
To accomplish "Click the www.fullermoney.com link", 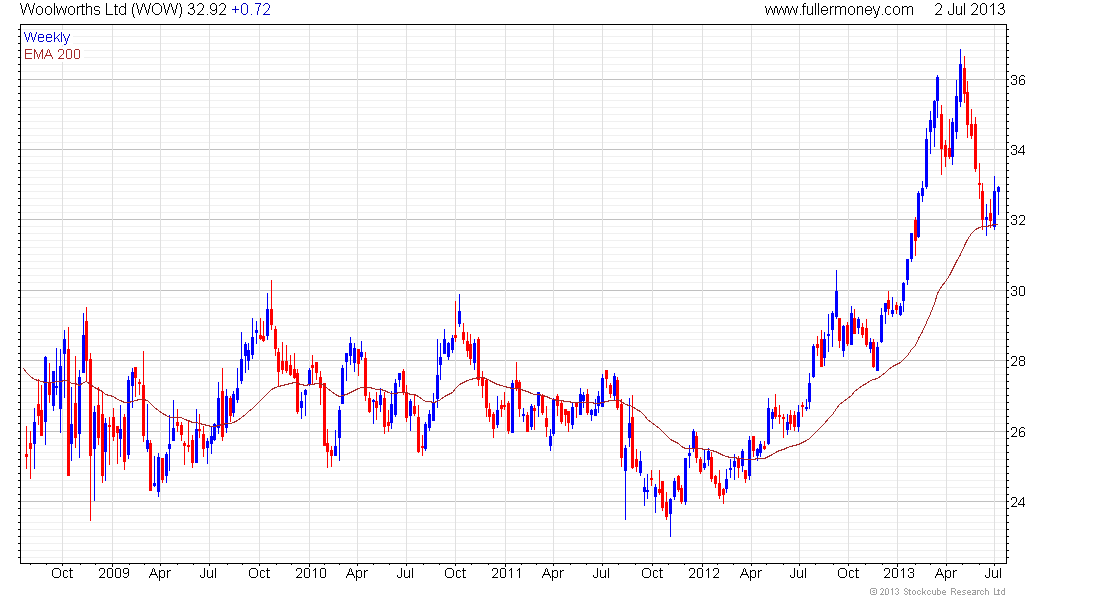I will (838, 10).
